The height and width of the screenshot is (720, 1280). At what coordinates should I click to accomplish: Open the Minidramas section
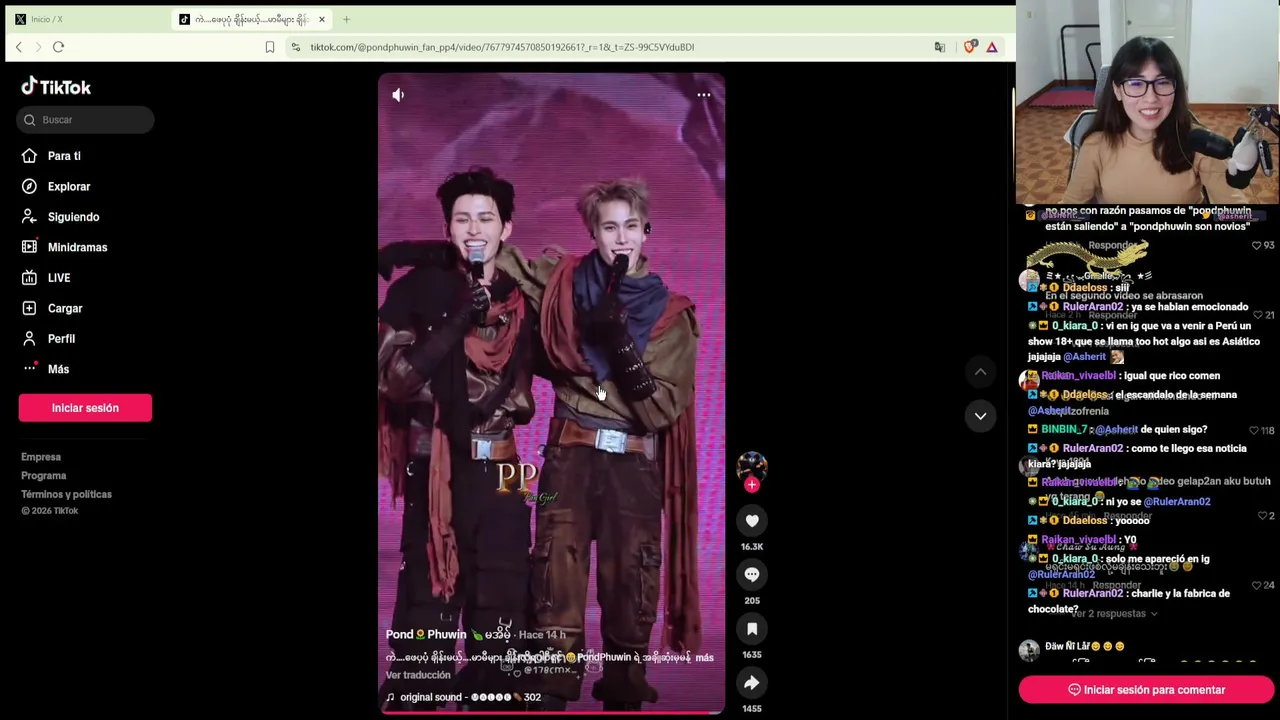tap(77, 247)
